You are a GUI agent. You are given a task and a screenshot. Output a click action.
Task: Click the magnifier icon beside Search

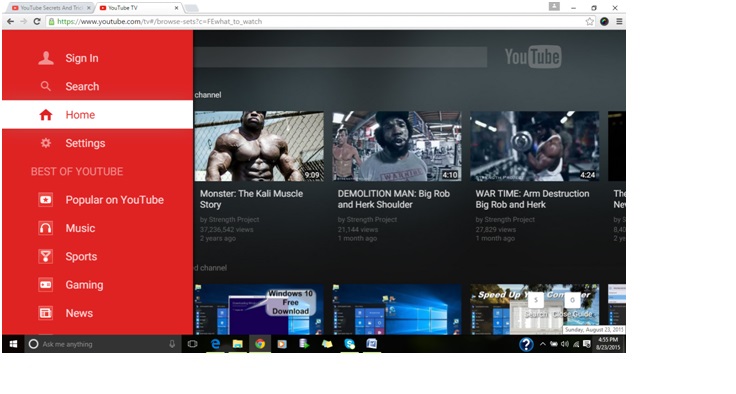[x=46, y=86]
